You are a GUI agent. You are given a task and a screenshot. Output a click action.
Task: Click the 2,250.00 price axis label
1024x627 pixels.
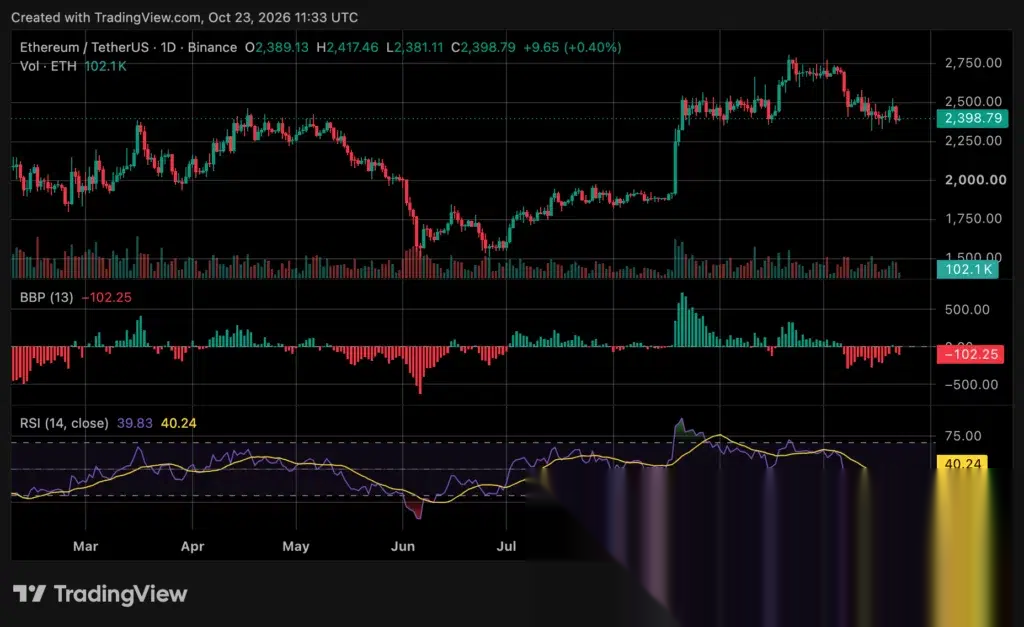coord(973,140)
